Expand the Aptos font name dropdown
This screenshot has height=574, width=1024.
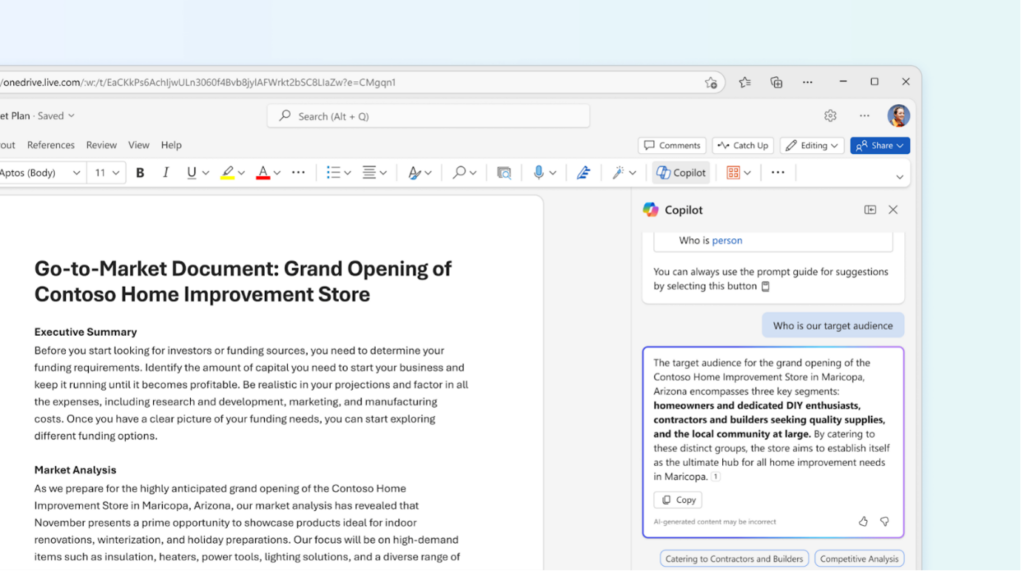[76, 173]
